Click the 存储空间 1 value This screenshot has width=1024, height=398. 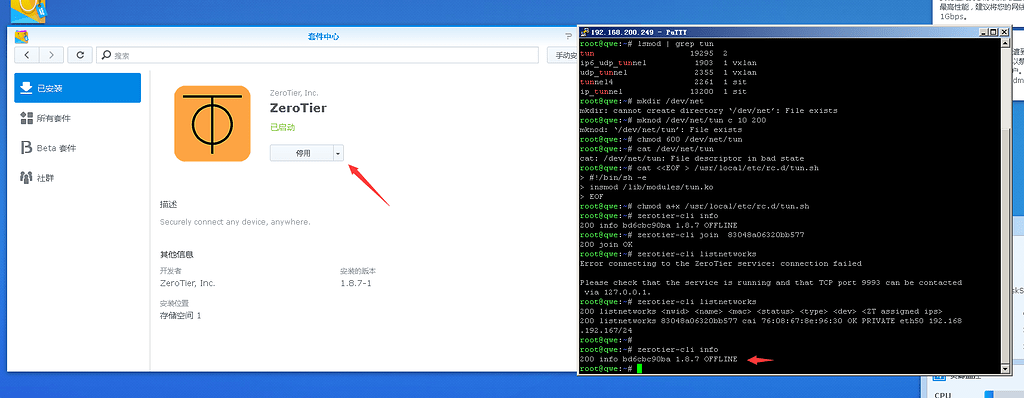181,316
